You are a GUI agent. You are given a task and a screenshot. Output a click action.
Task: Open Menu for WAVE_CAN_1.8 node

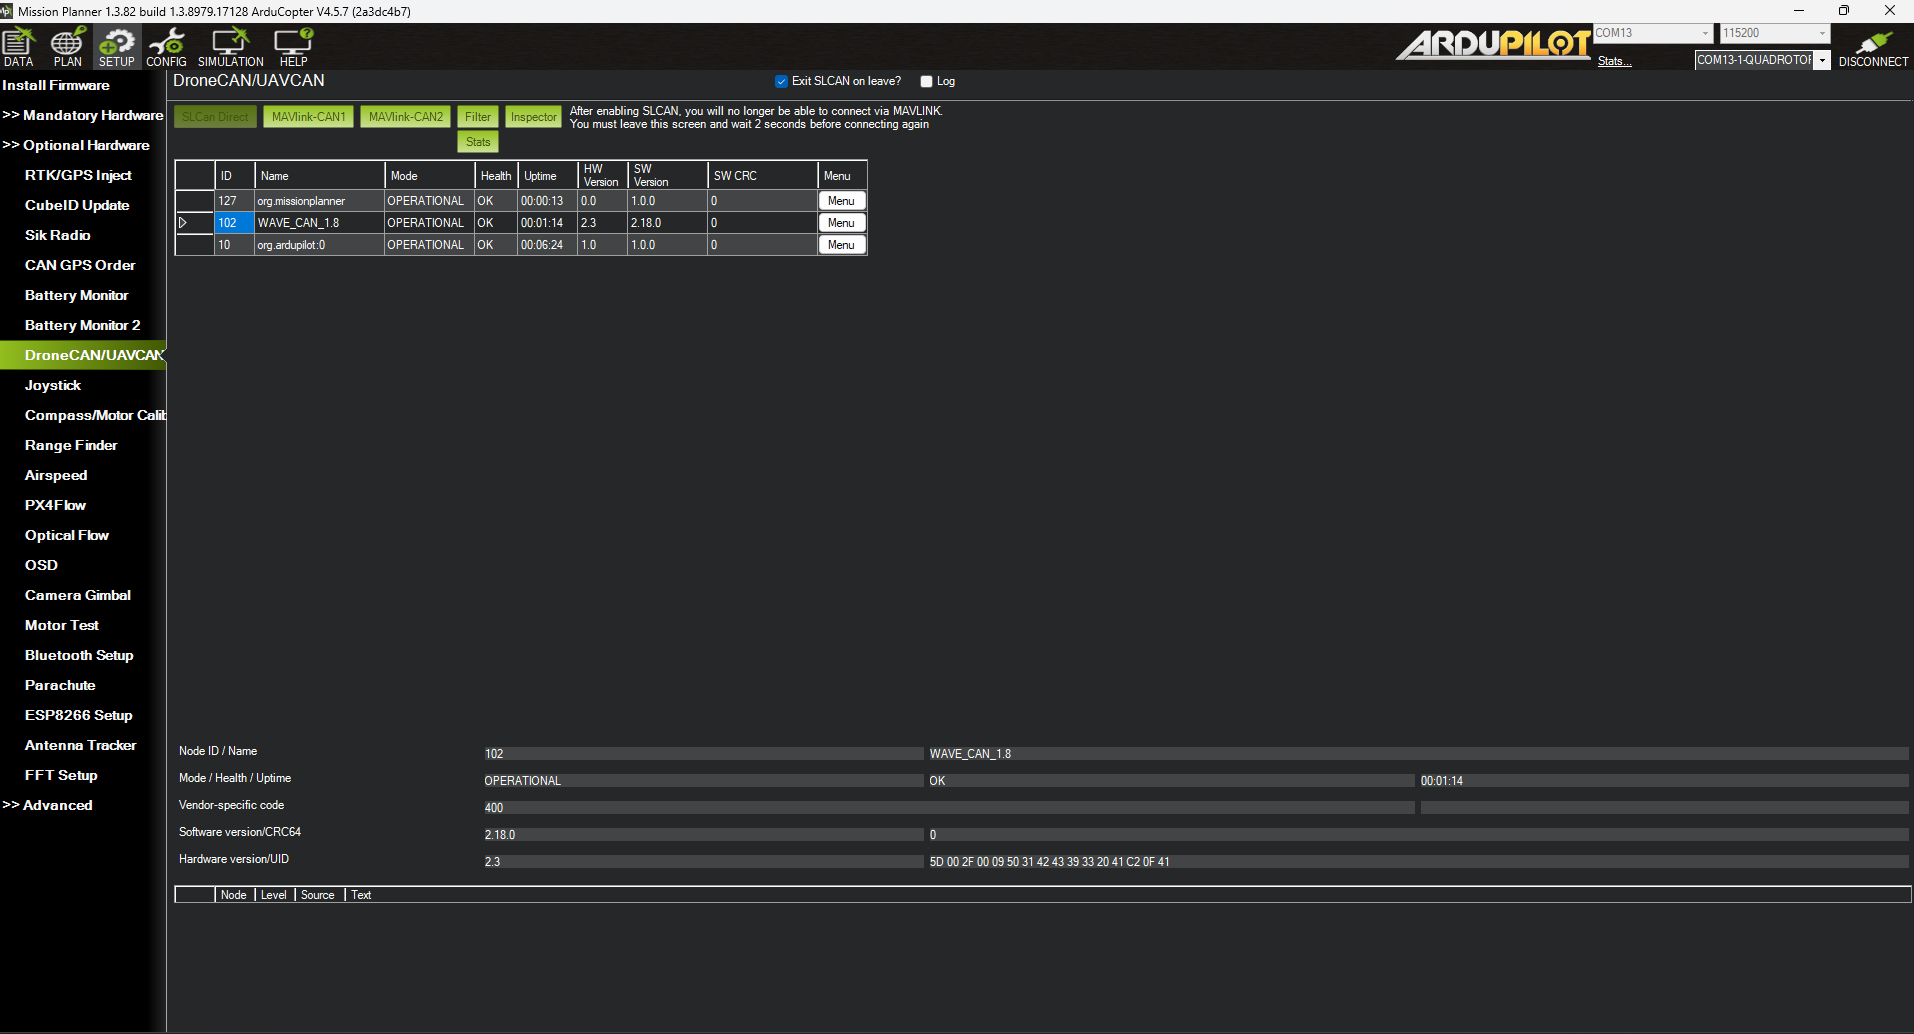pos(841,223)
